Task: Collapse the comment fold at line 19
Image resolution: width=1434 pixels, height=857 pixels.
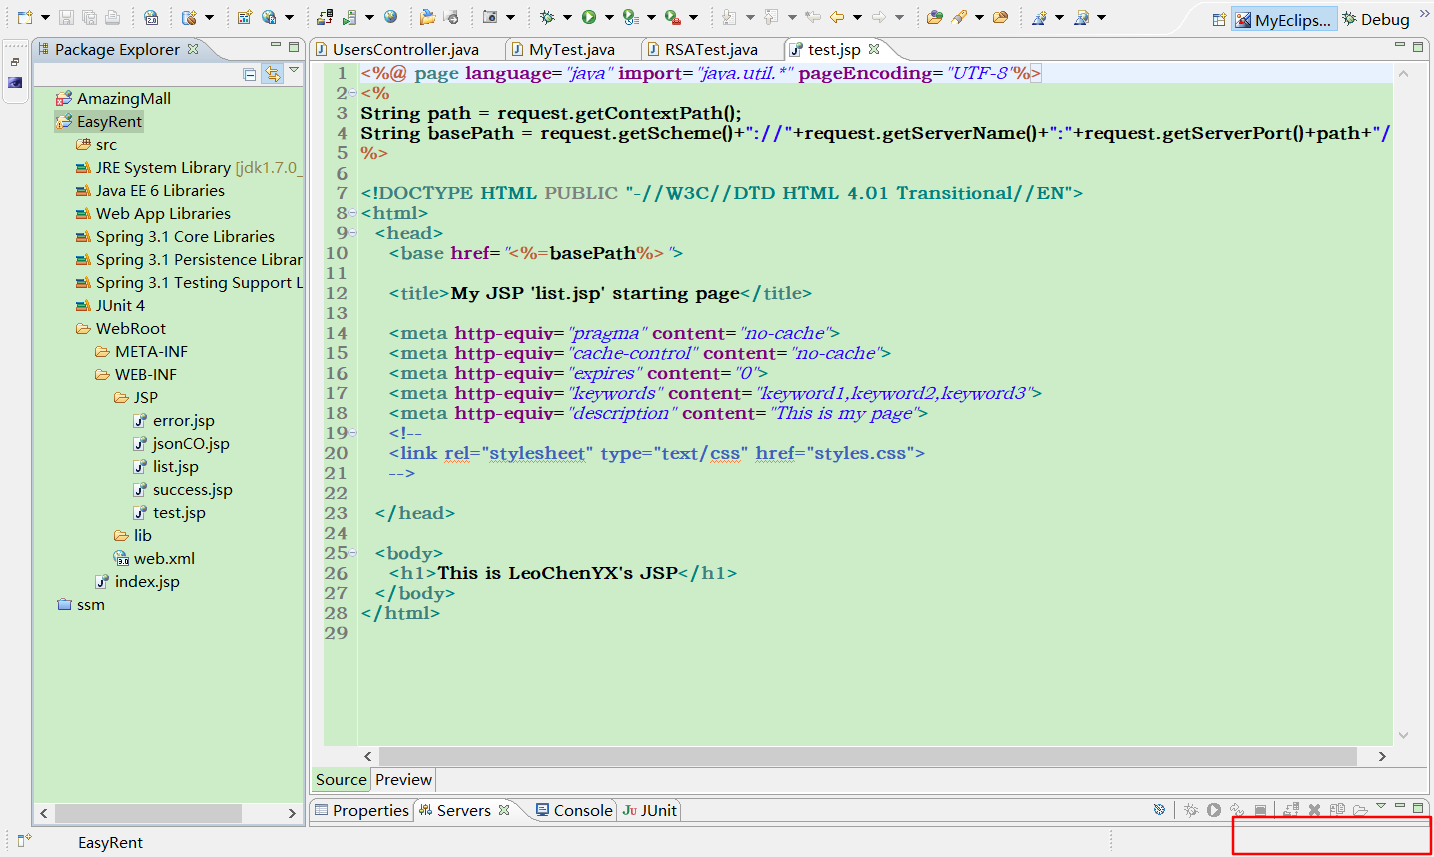Action: pos(353,433)
